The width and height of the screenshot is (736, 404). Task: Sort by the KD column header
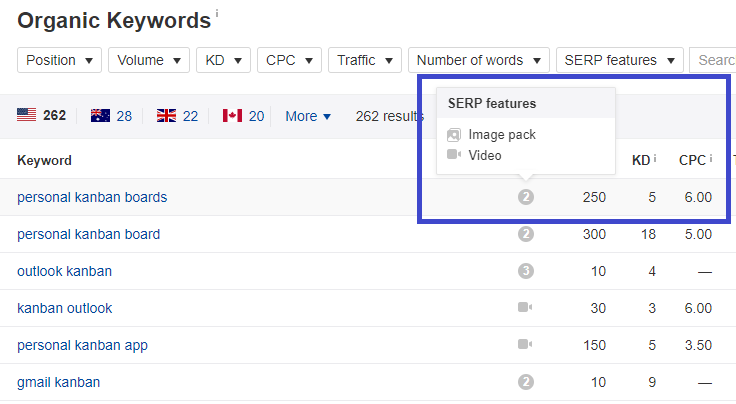tap(641, 160)
